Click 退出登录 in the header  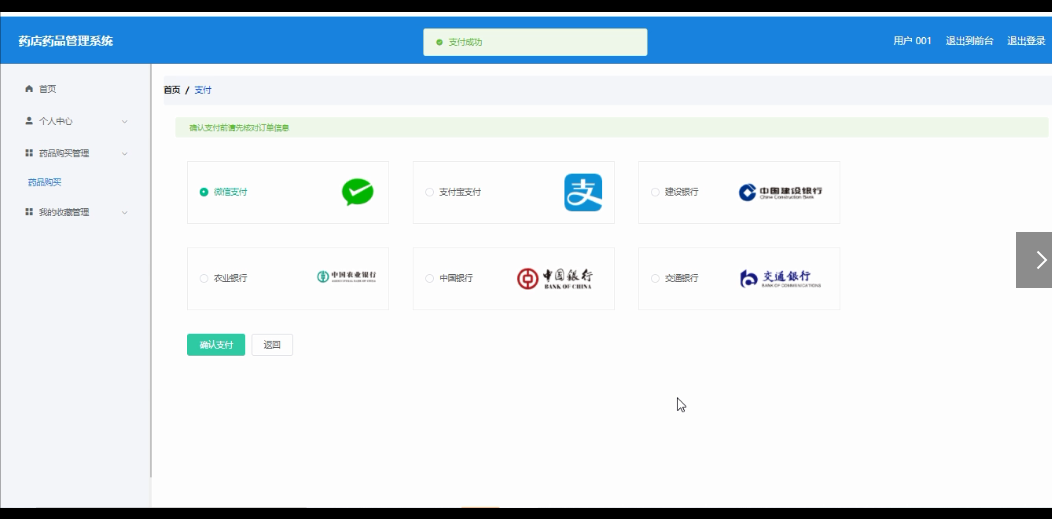pyautogui.click(x=1026, y=41)
